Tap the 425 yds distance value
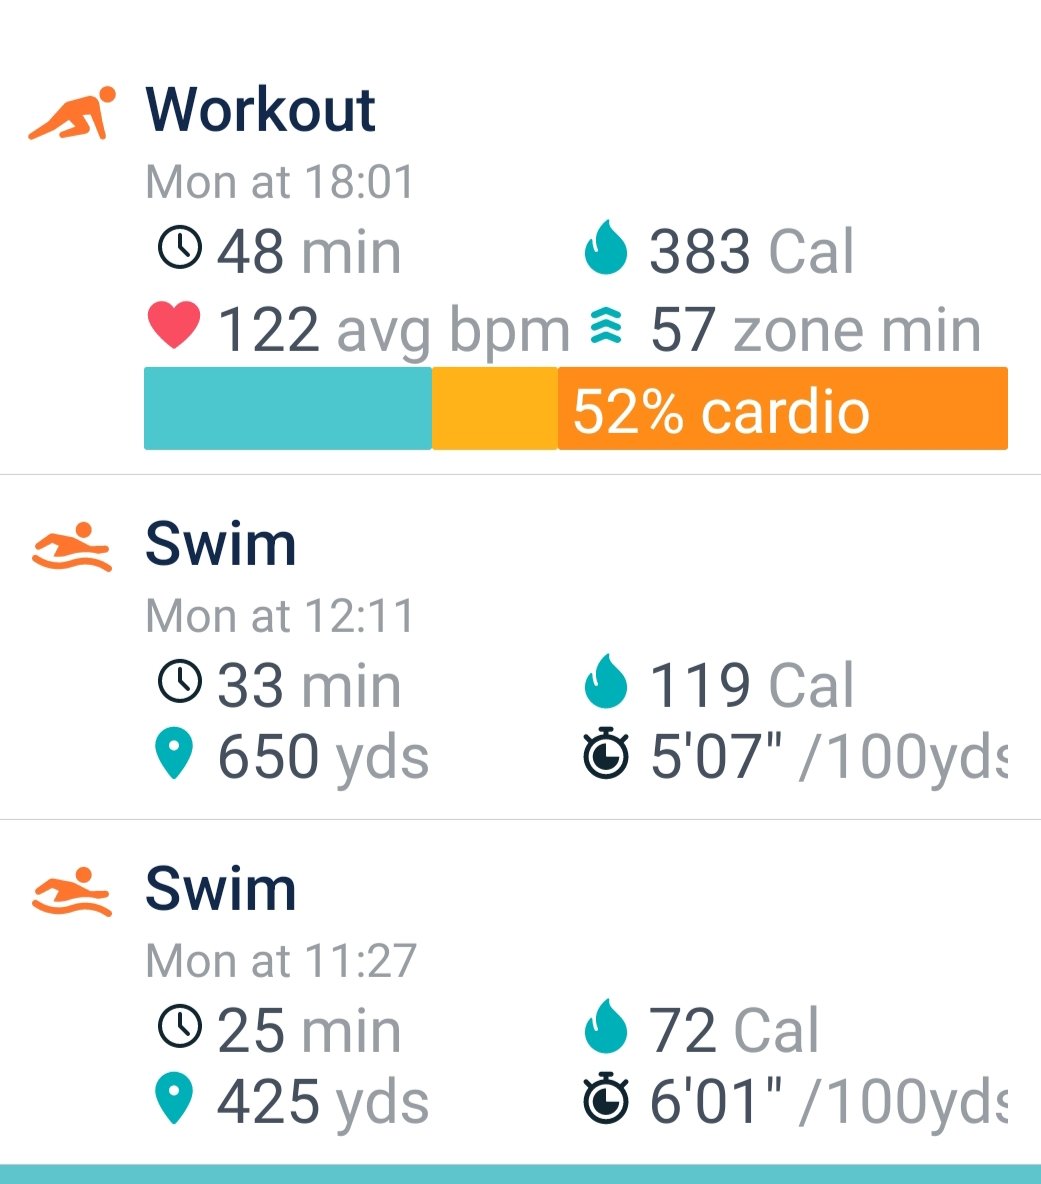This screenshot has height=1184, width=1041. pos(323,1102)
